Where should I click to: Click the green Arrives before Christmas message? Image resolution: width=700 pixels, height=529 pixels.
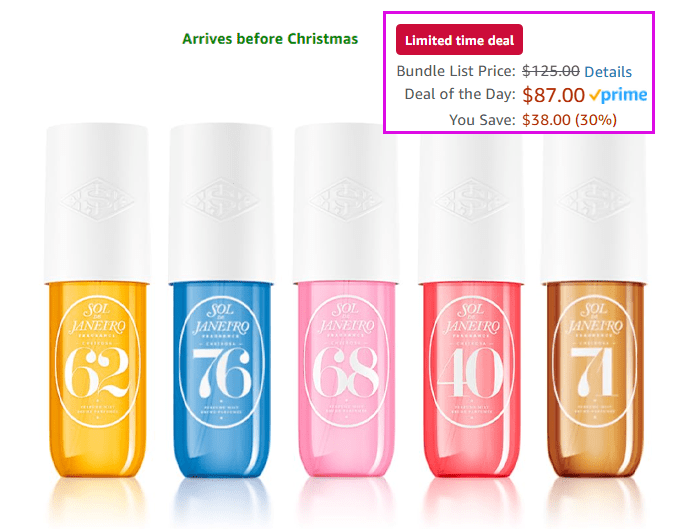[270, 39]
